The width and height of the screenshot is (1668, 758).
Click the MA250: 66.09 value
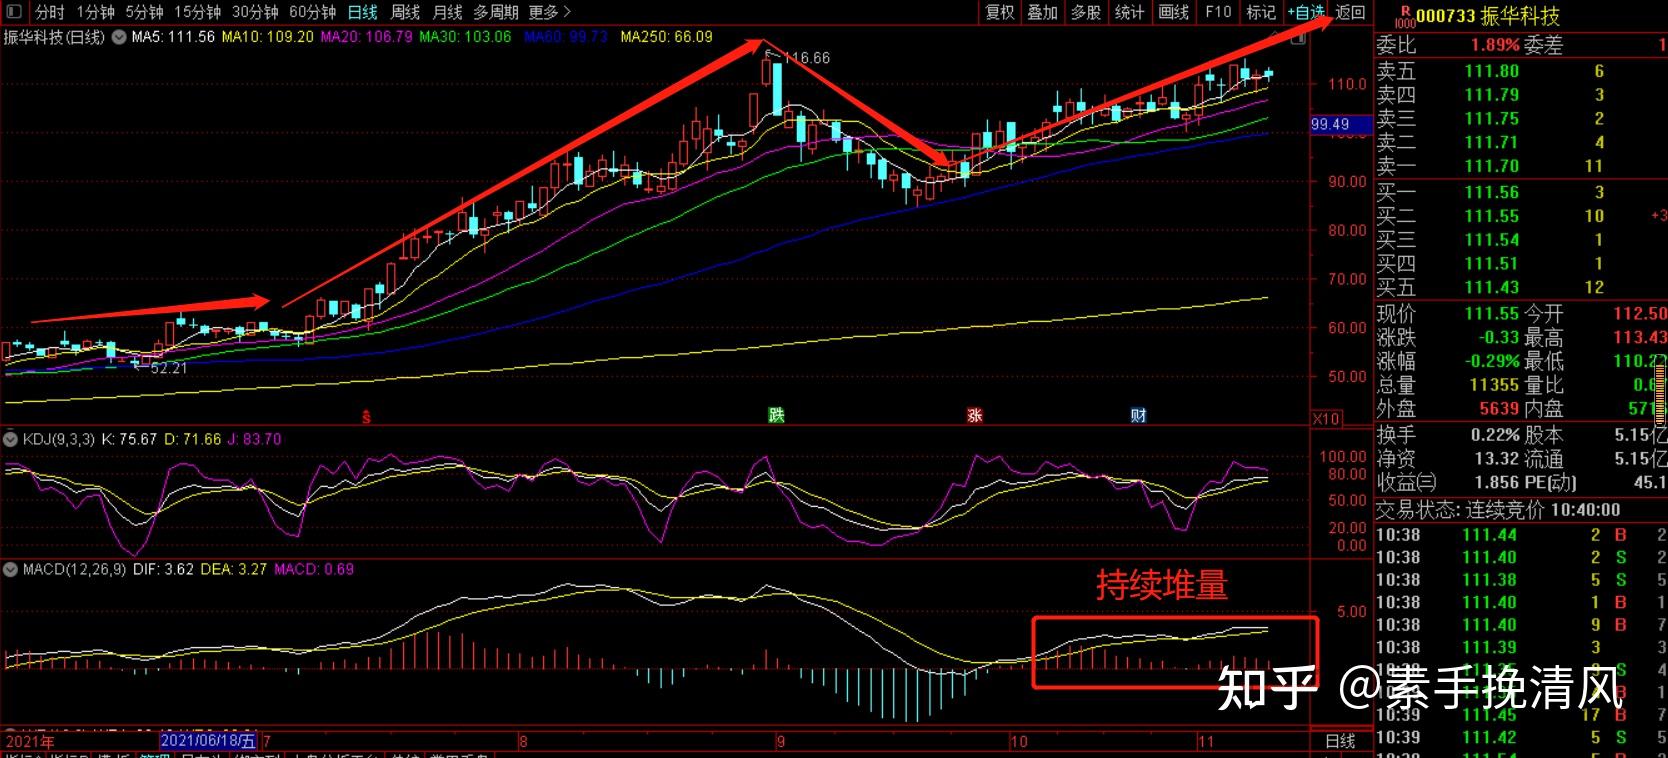click(x=667, y=37)
